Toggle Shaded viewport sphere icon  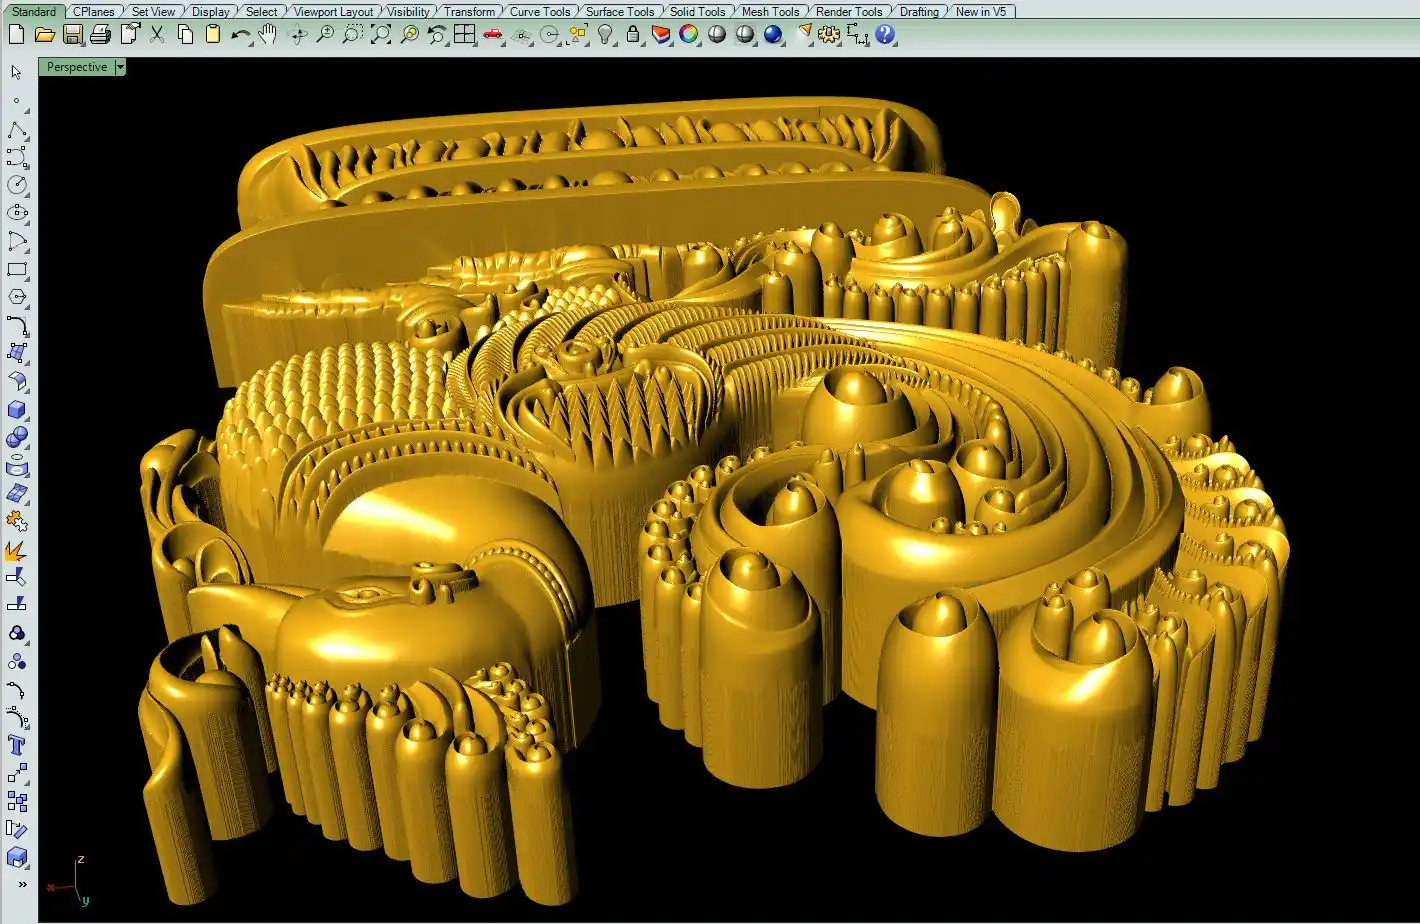(x=717, y=35)
